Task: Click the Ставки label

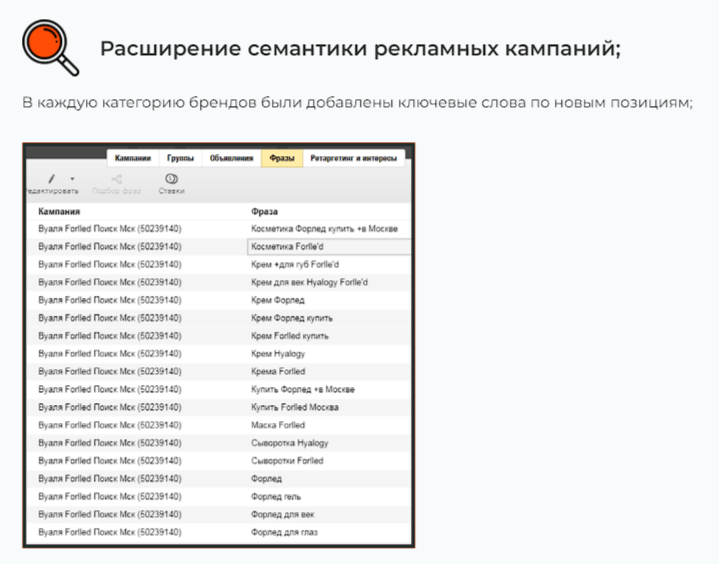Action: point(171,191)
